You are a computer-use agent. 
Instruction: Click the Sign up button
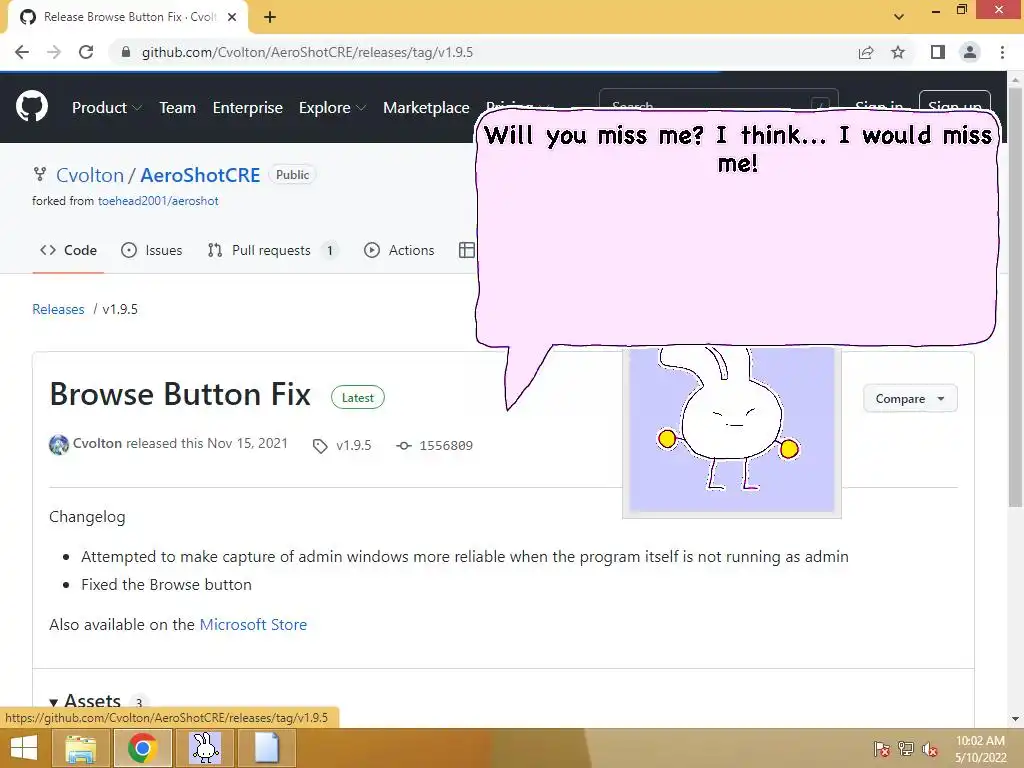pyautogui.click(x=955, y=100)
